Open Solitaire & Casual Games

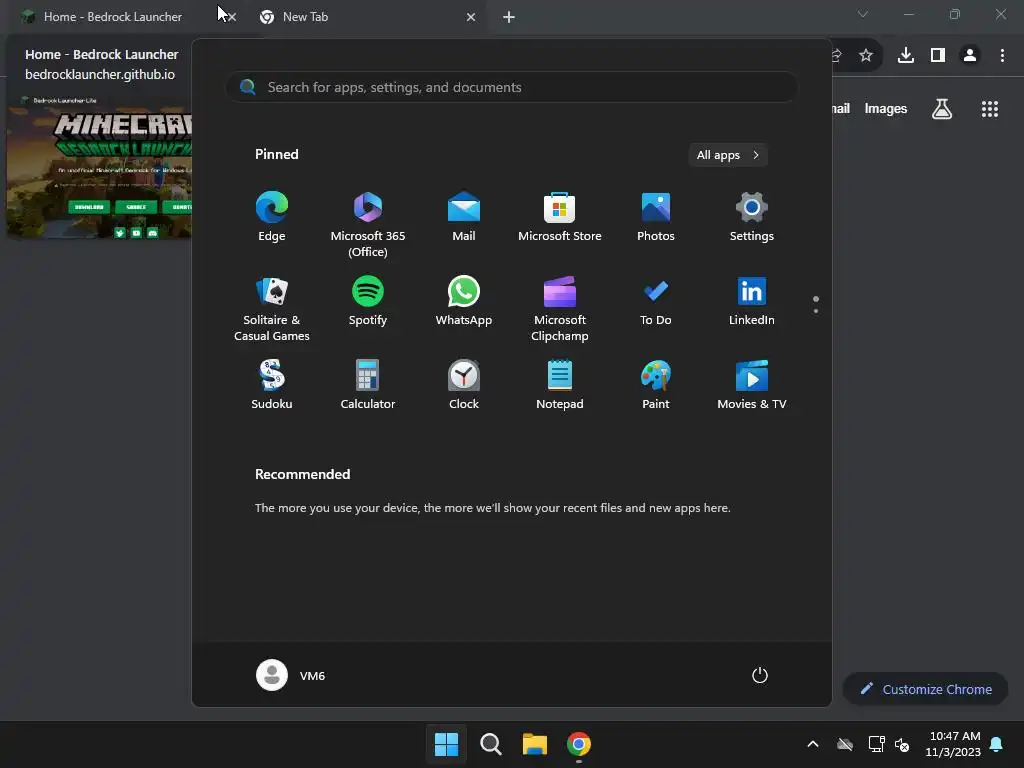pos(272,309)
